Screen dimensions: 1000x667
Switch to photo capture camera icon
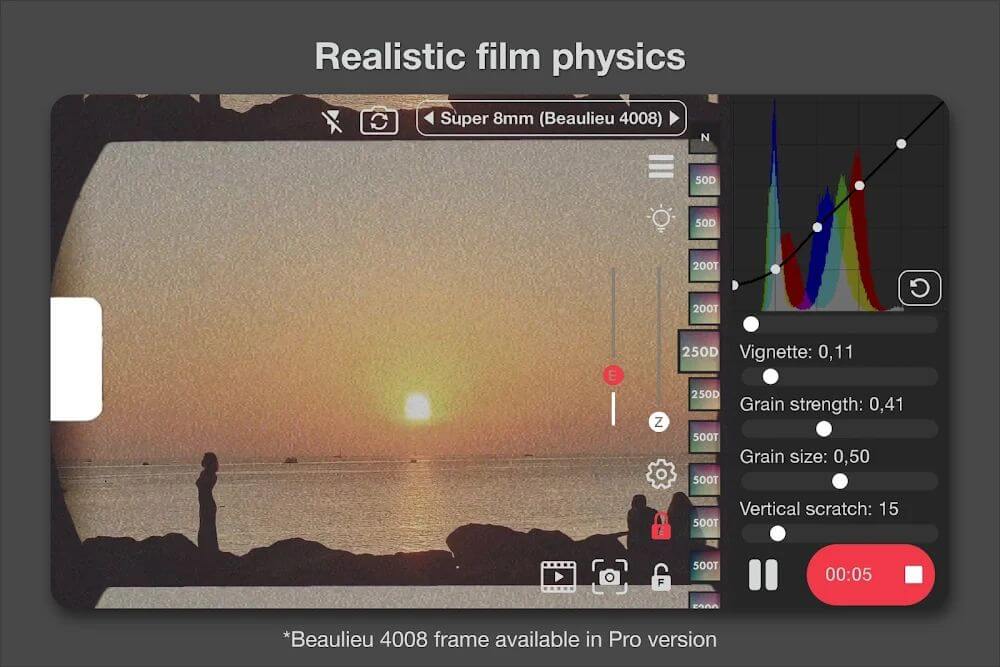pos(610,576)
